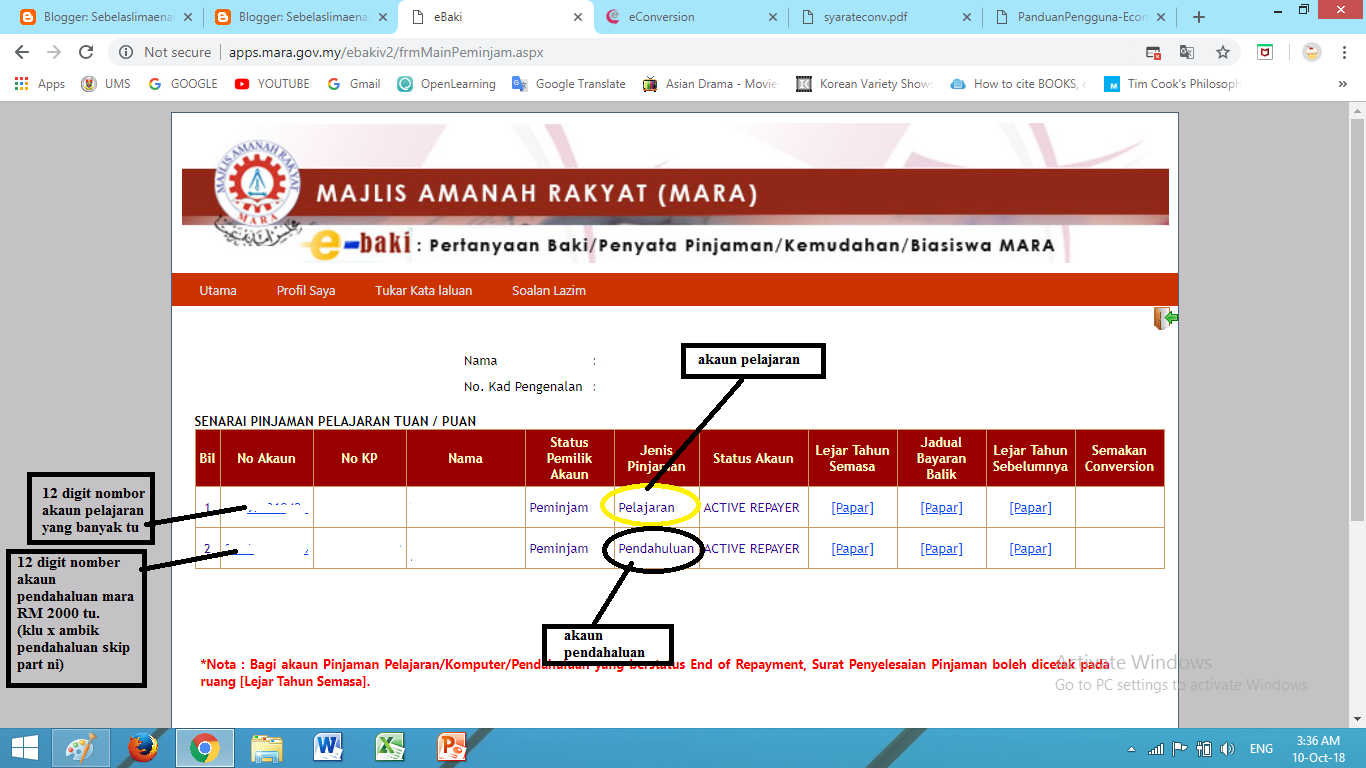Viewport: 1366px width, 768px height.
Task: Go back using browser back arrow
Action: [22, 52]
